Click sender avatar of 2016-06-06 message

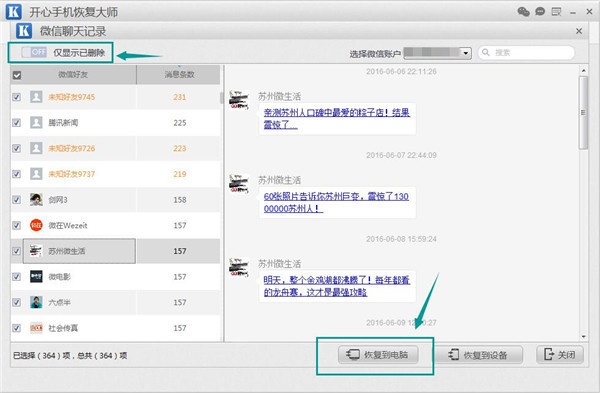[239, 100]
